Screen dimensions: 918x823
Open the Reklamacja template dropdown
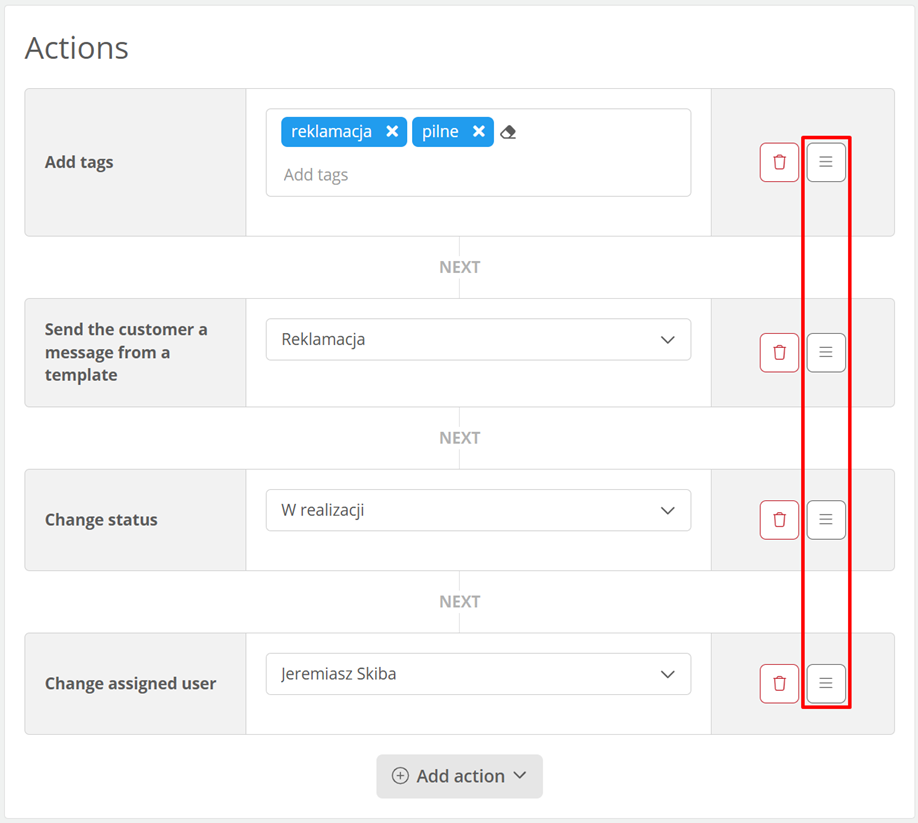pyautogui.click(x=478, y=340)
